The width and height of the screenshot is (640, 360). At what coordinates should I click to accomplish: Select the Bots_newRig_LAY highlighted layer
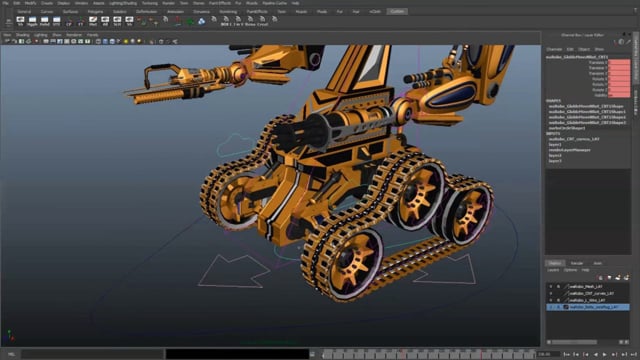(x=588, y=307)
